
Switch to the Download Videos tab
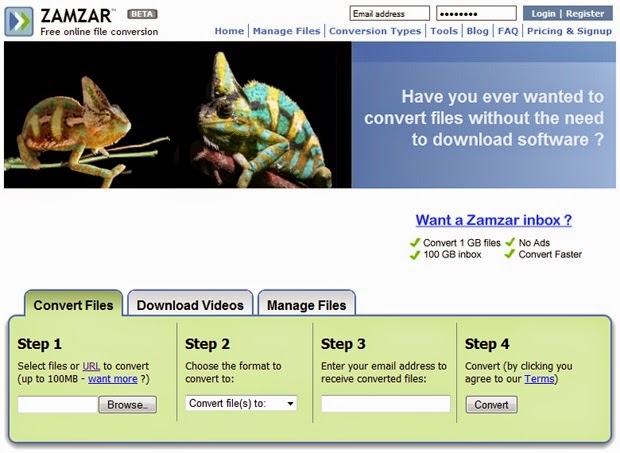point(190,303)
